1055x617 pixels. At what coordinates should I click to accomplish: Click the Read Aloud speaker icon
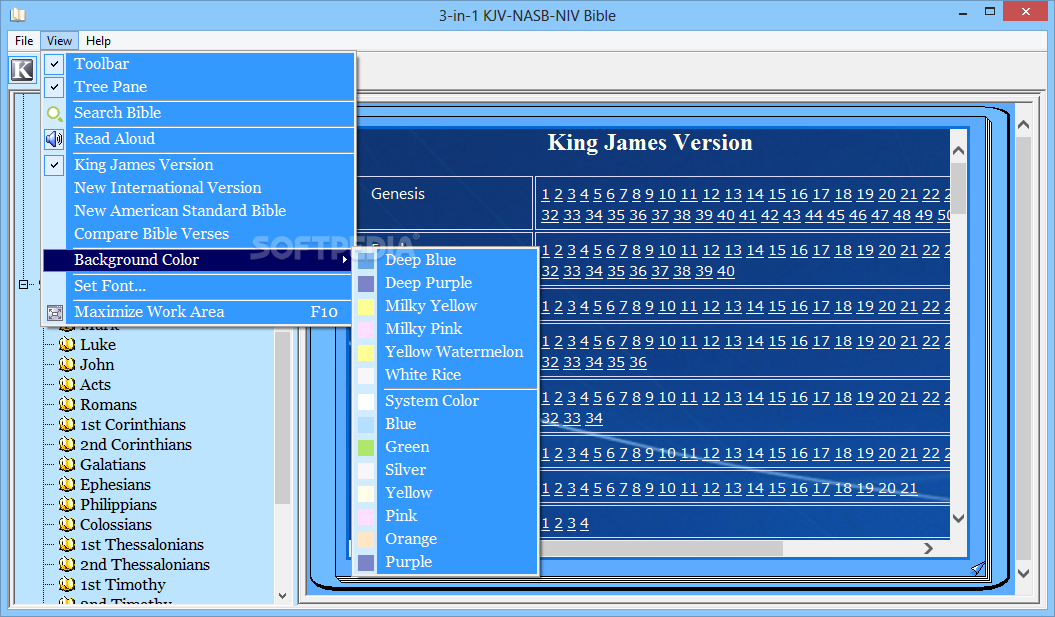click(54, 139)
